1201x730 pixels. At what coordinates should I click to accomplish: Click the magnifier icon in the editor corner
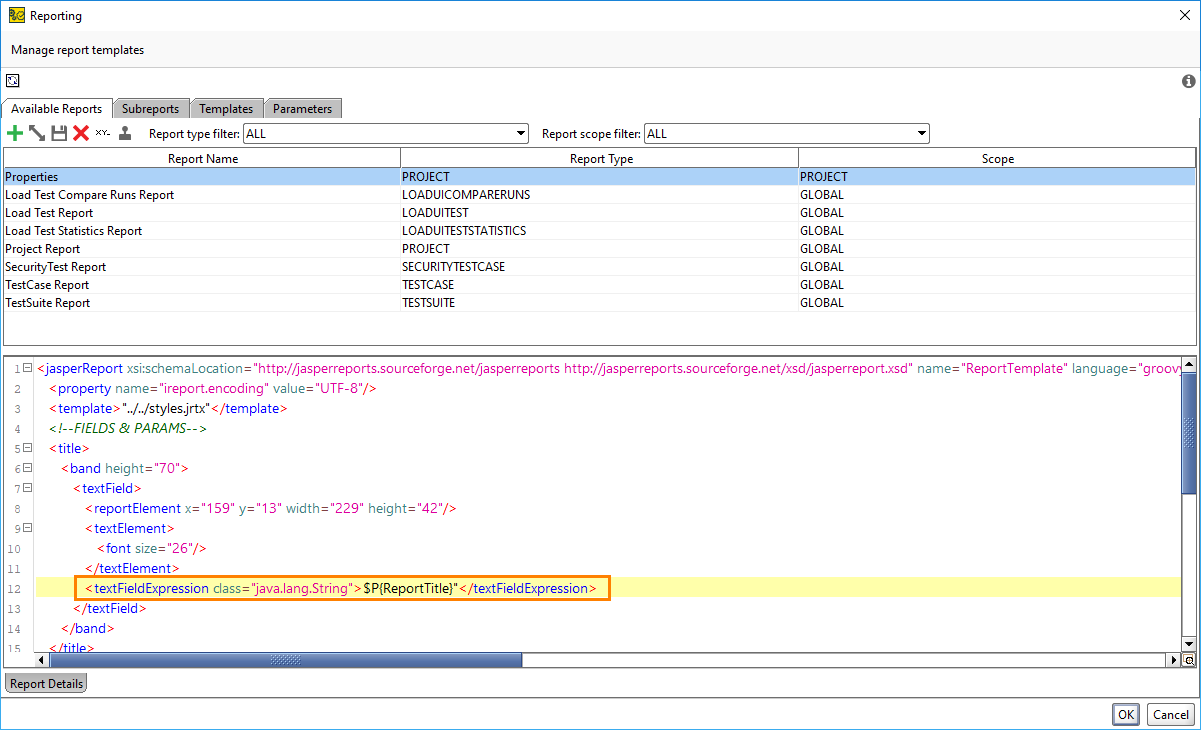pyautogui.click(x=1189, y=660)
